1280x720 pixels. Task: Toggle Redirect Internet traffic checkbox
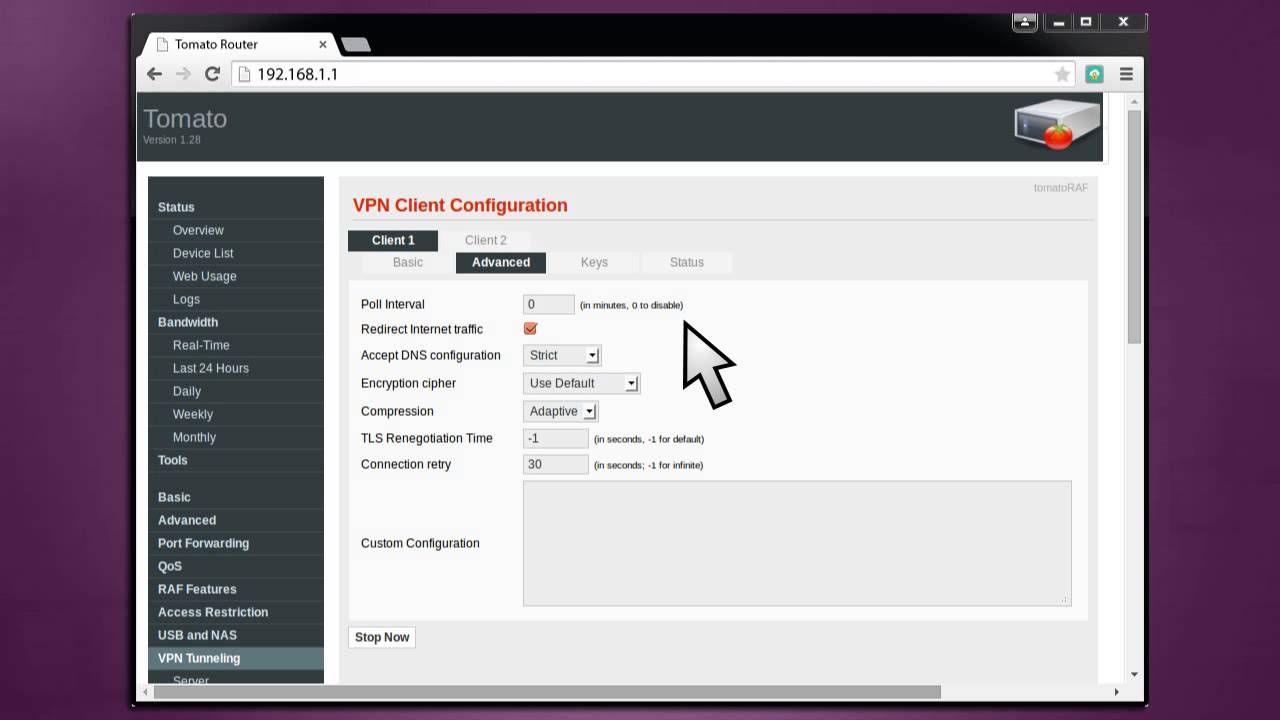pyautogui.click(x=530, y=328)
